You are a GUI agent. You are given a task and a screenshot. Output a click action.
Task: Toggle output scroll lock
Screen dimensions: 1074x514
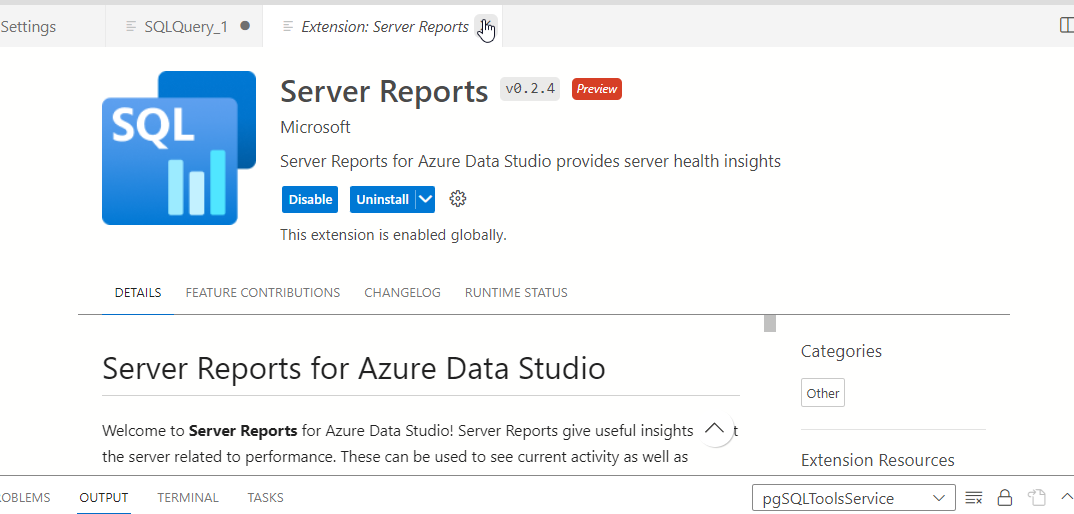[x=1005, y=498]
